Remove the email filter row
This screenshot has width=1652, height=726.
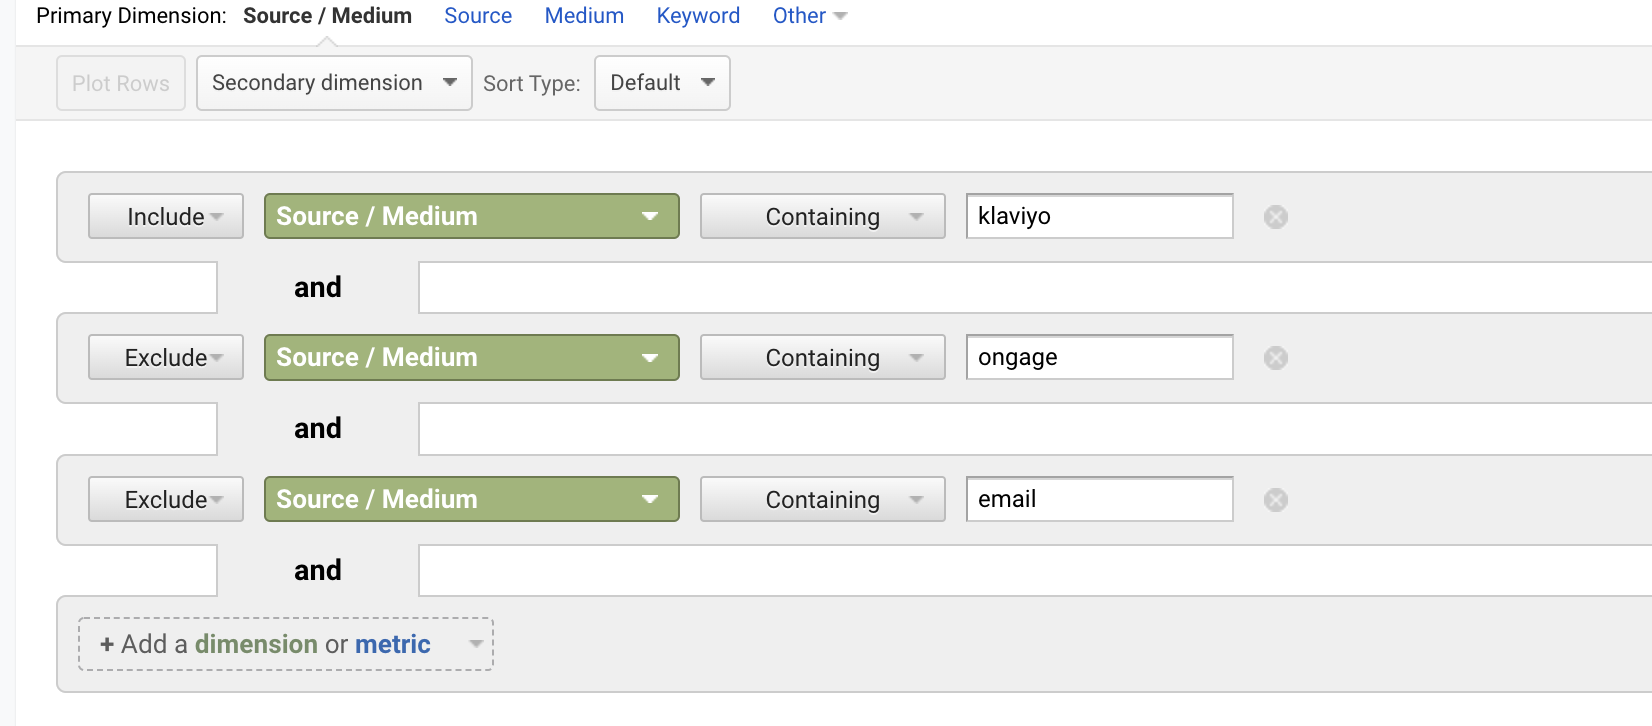(x=1275, y=499)
